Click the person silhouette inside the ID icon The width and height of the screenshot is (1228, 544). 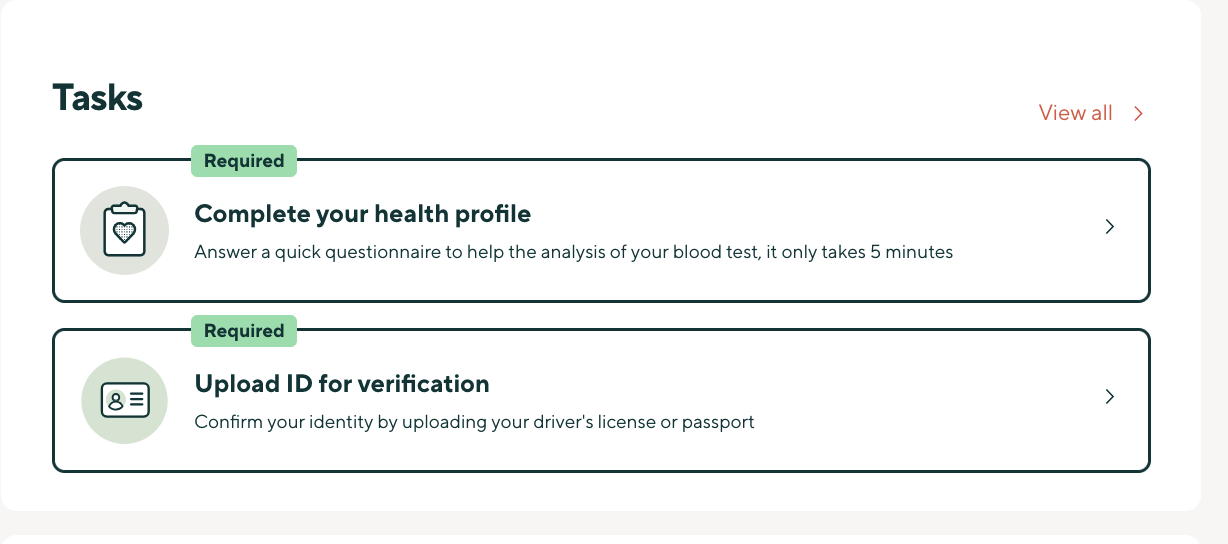click(x=116, y=400)
